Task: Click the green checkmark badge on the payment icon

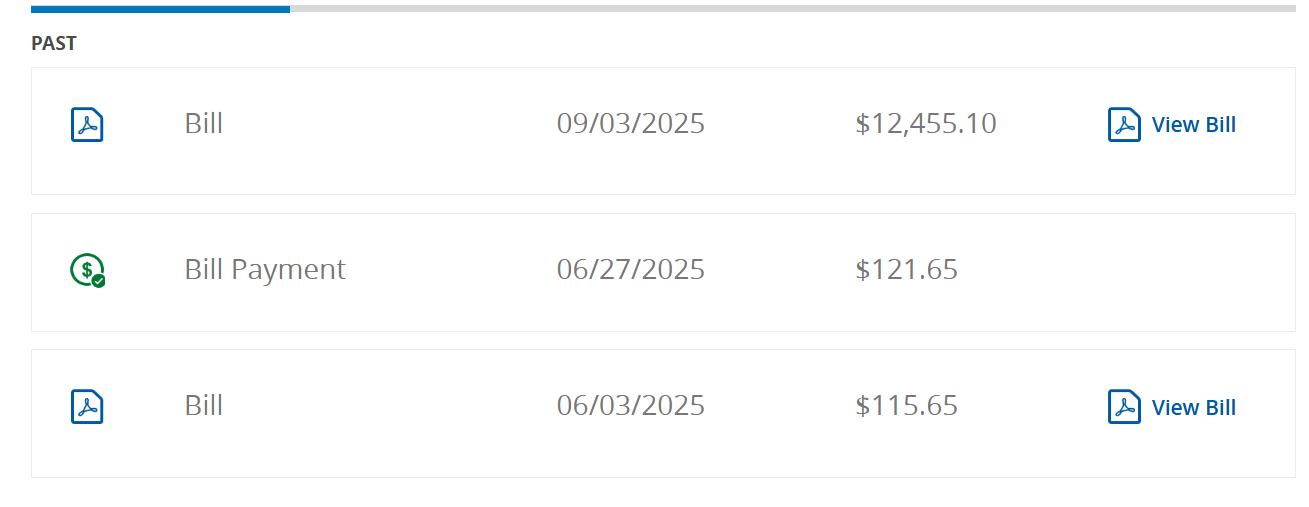Action: pos(98,281)
